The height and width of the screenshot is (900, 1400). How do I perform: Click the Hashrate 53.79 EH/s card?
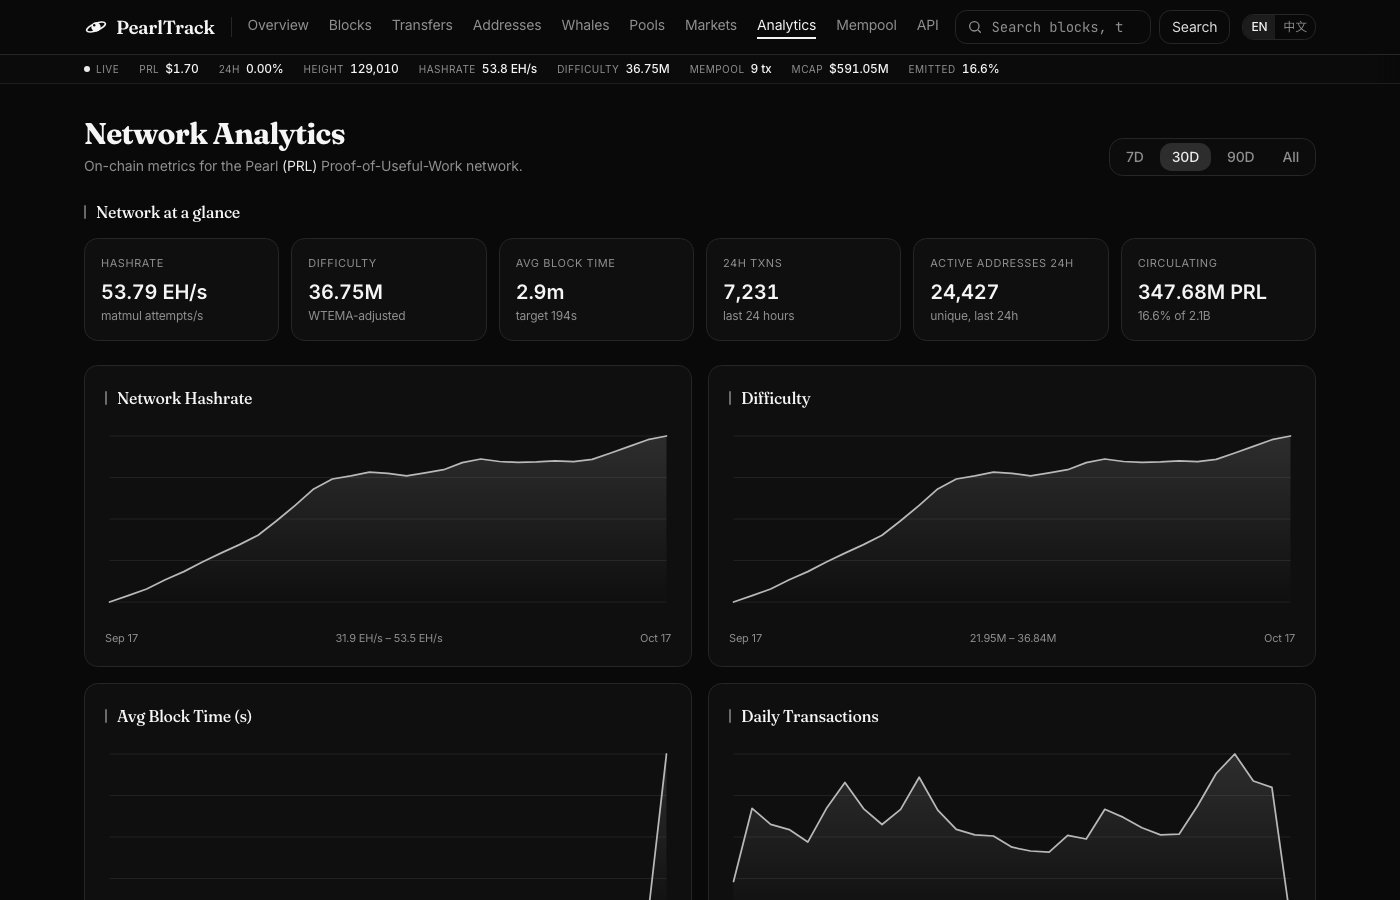click(x=181, y=289)
